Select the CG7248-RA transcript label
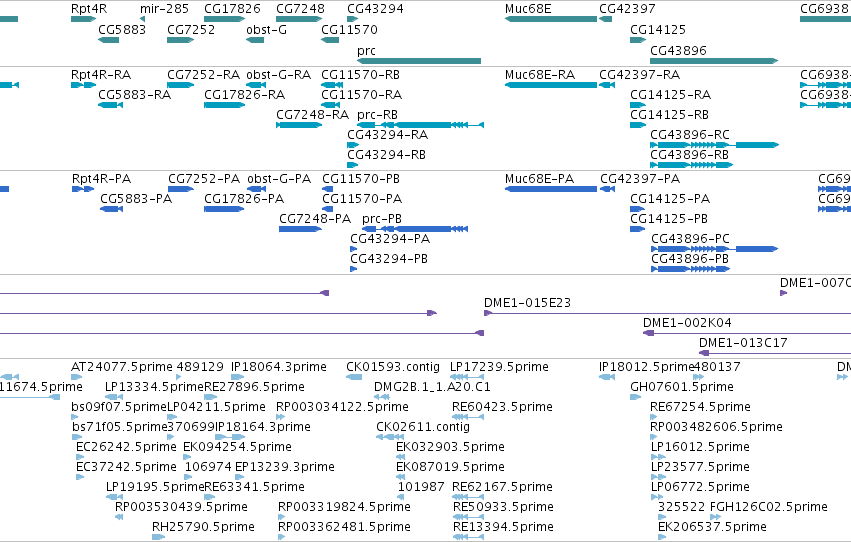The image size is (851, 542). [313, 114]
